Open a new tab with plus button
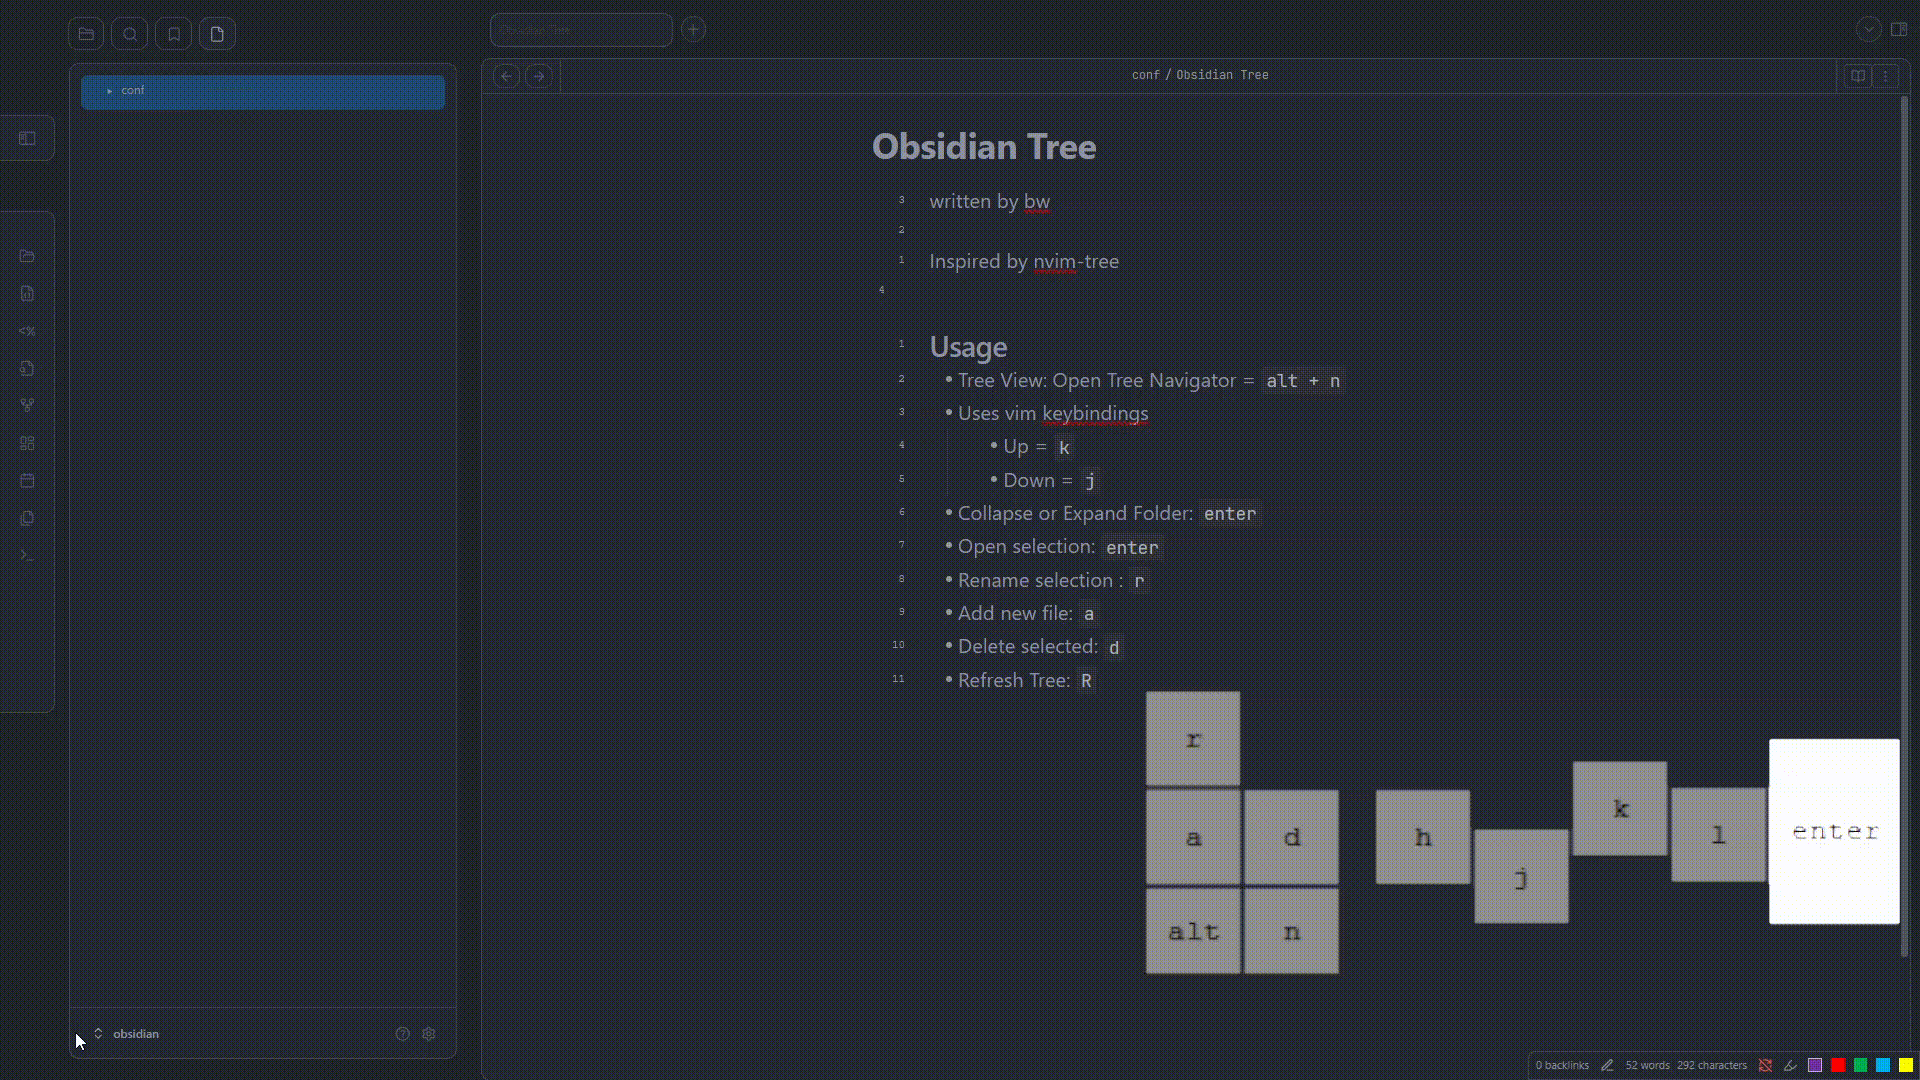This screenshot has width=1920, height=1080. coord(693,30)
